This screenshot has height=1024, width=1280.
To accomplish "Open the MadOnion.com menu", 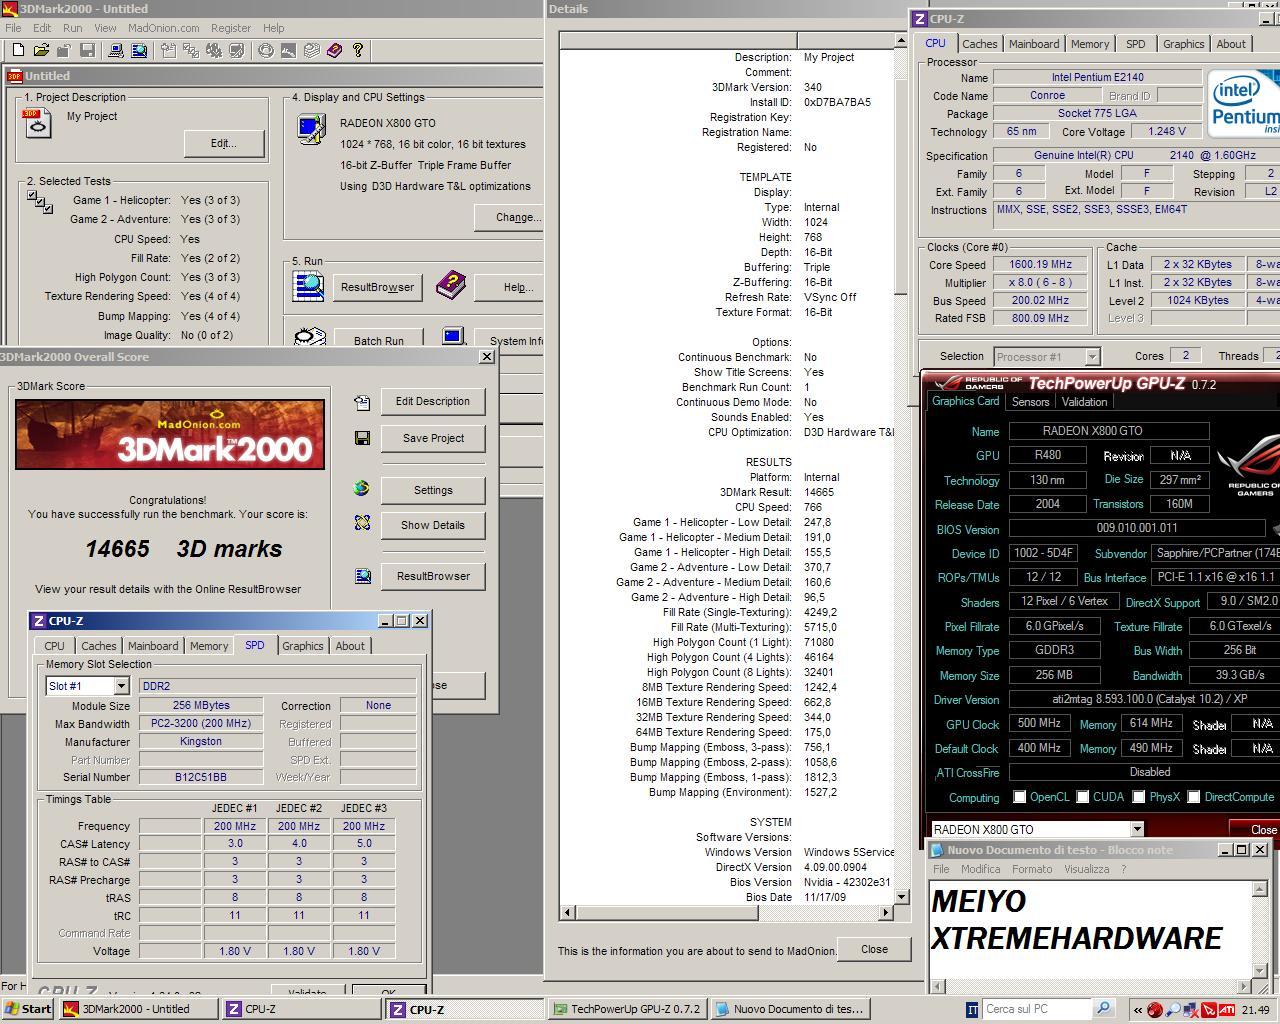I will coord(164,28).
